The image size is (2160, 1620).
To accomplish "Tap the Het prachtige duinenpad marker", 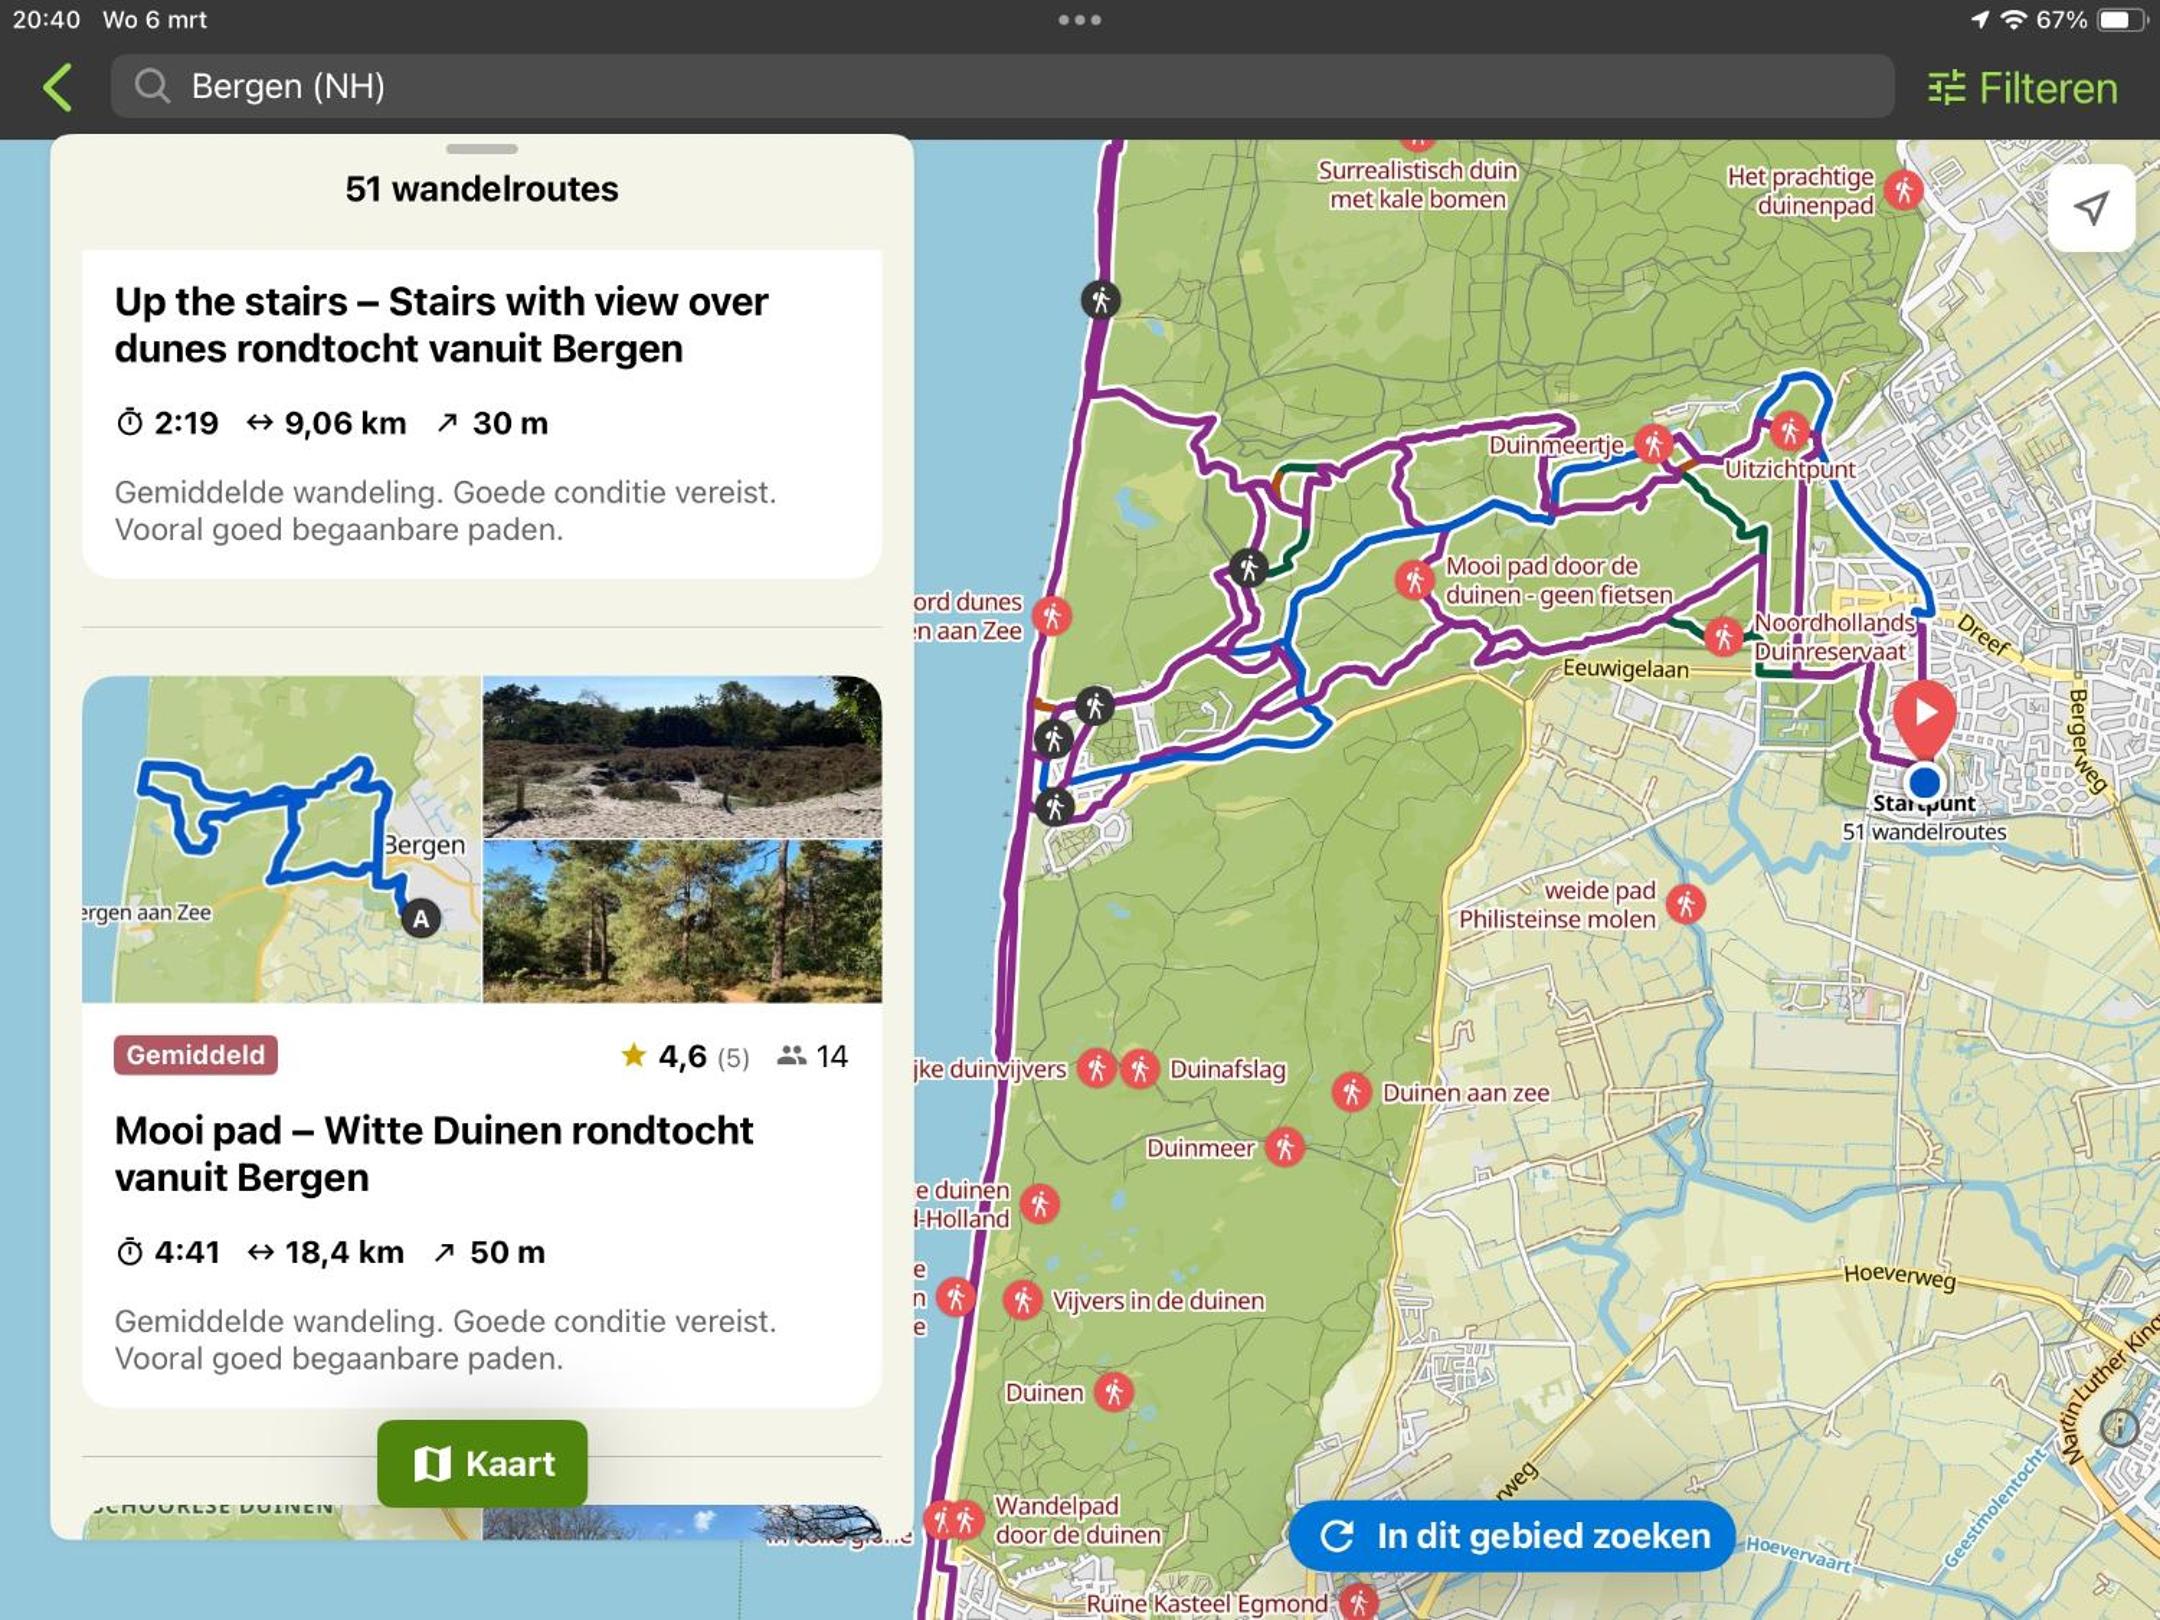I will pos(1903,189).
